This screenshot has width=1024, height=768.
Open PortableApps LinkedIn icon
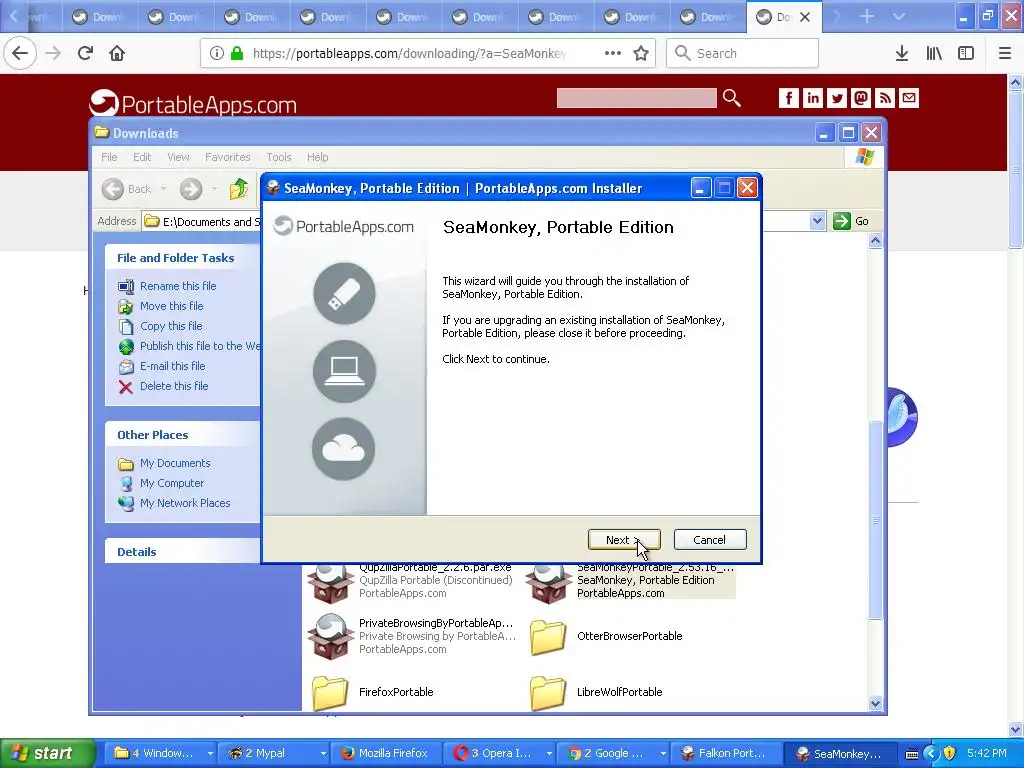[812, 98]
